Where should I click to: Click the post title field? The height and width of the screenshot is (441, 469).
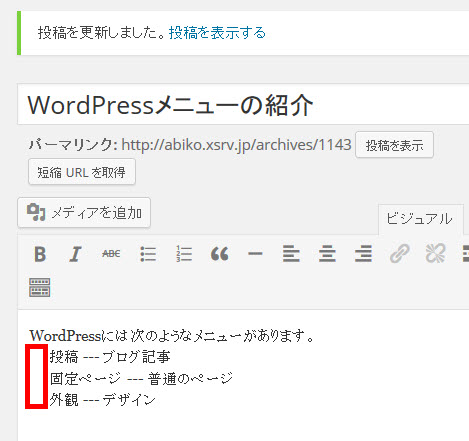[x=243, y=104]
